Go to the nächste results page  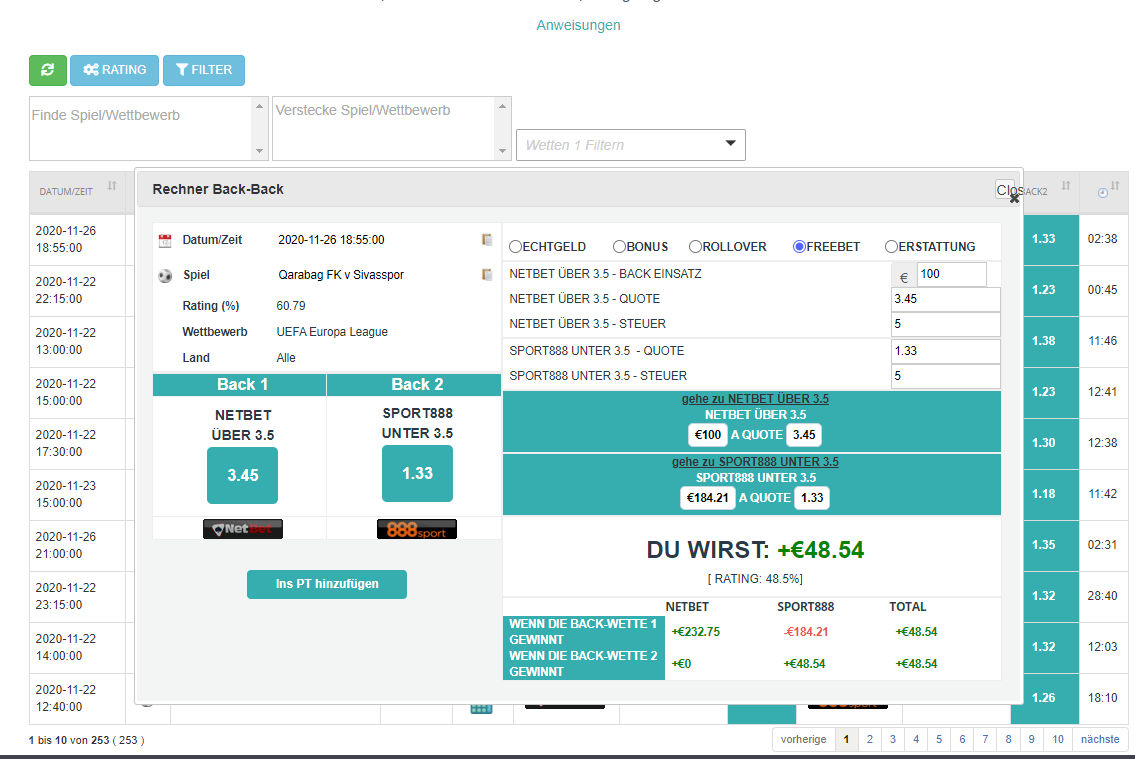(x=1100, y=739)
